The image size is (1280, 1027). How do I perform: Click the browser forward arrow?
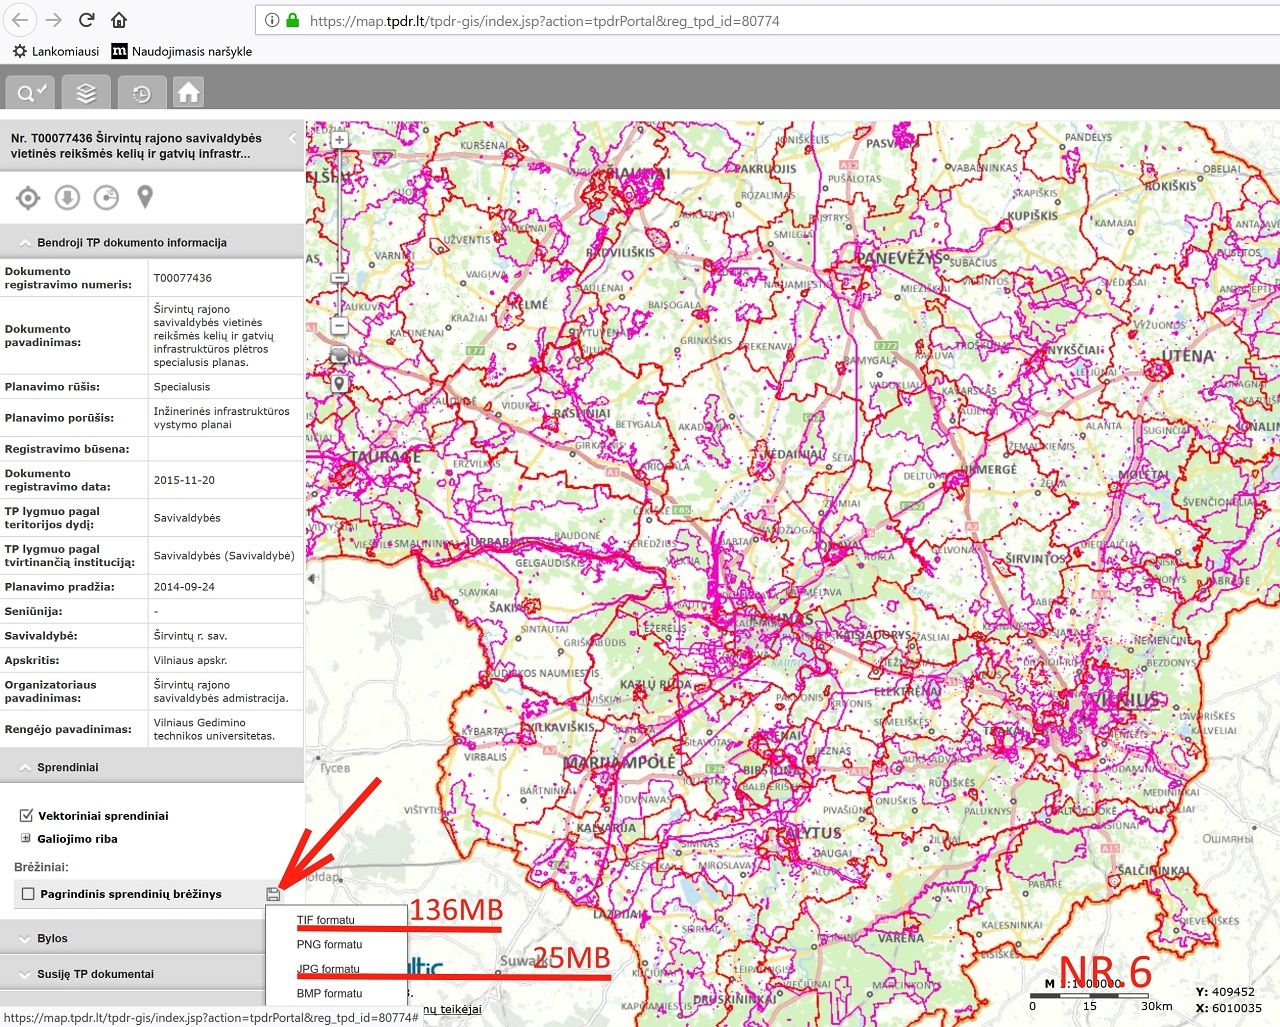54,20
